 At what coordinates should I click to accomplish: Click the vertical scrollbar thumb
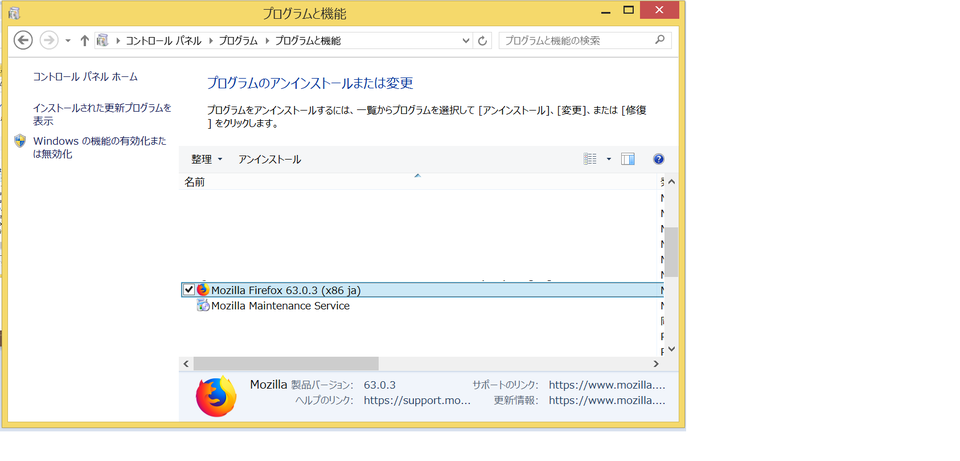point(671,252)
